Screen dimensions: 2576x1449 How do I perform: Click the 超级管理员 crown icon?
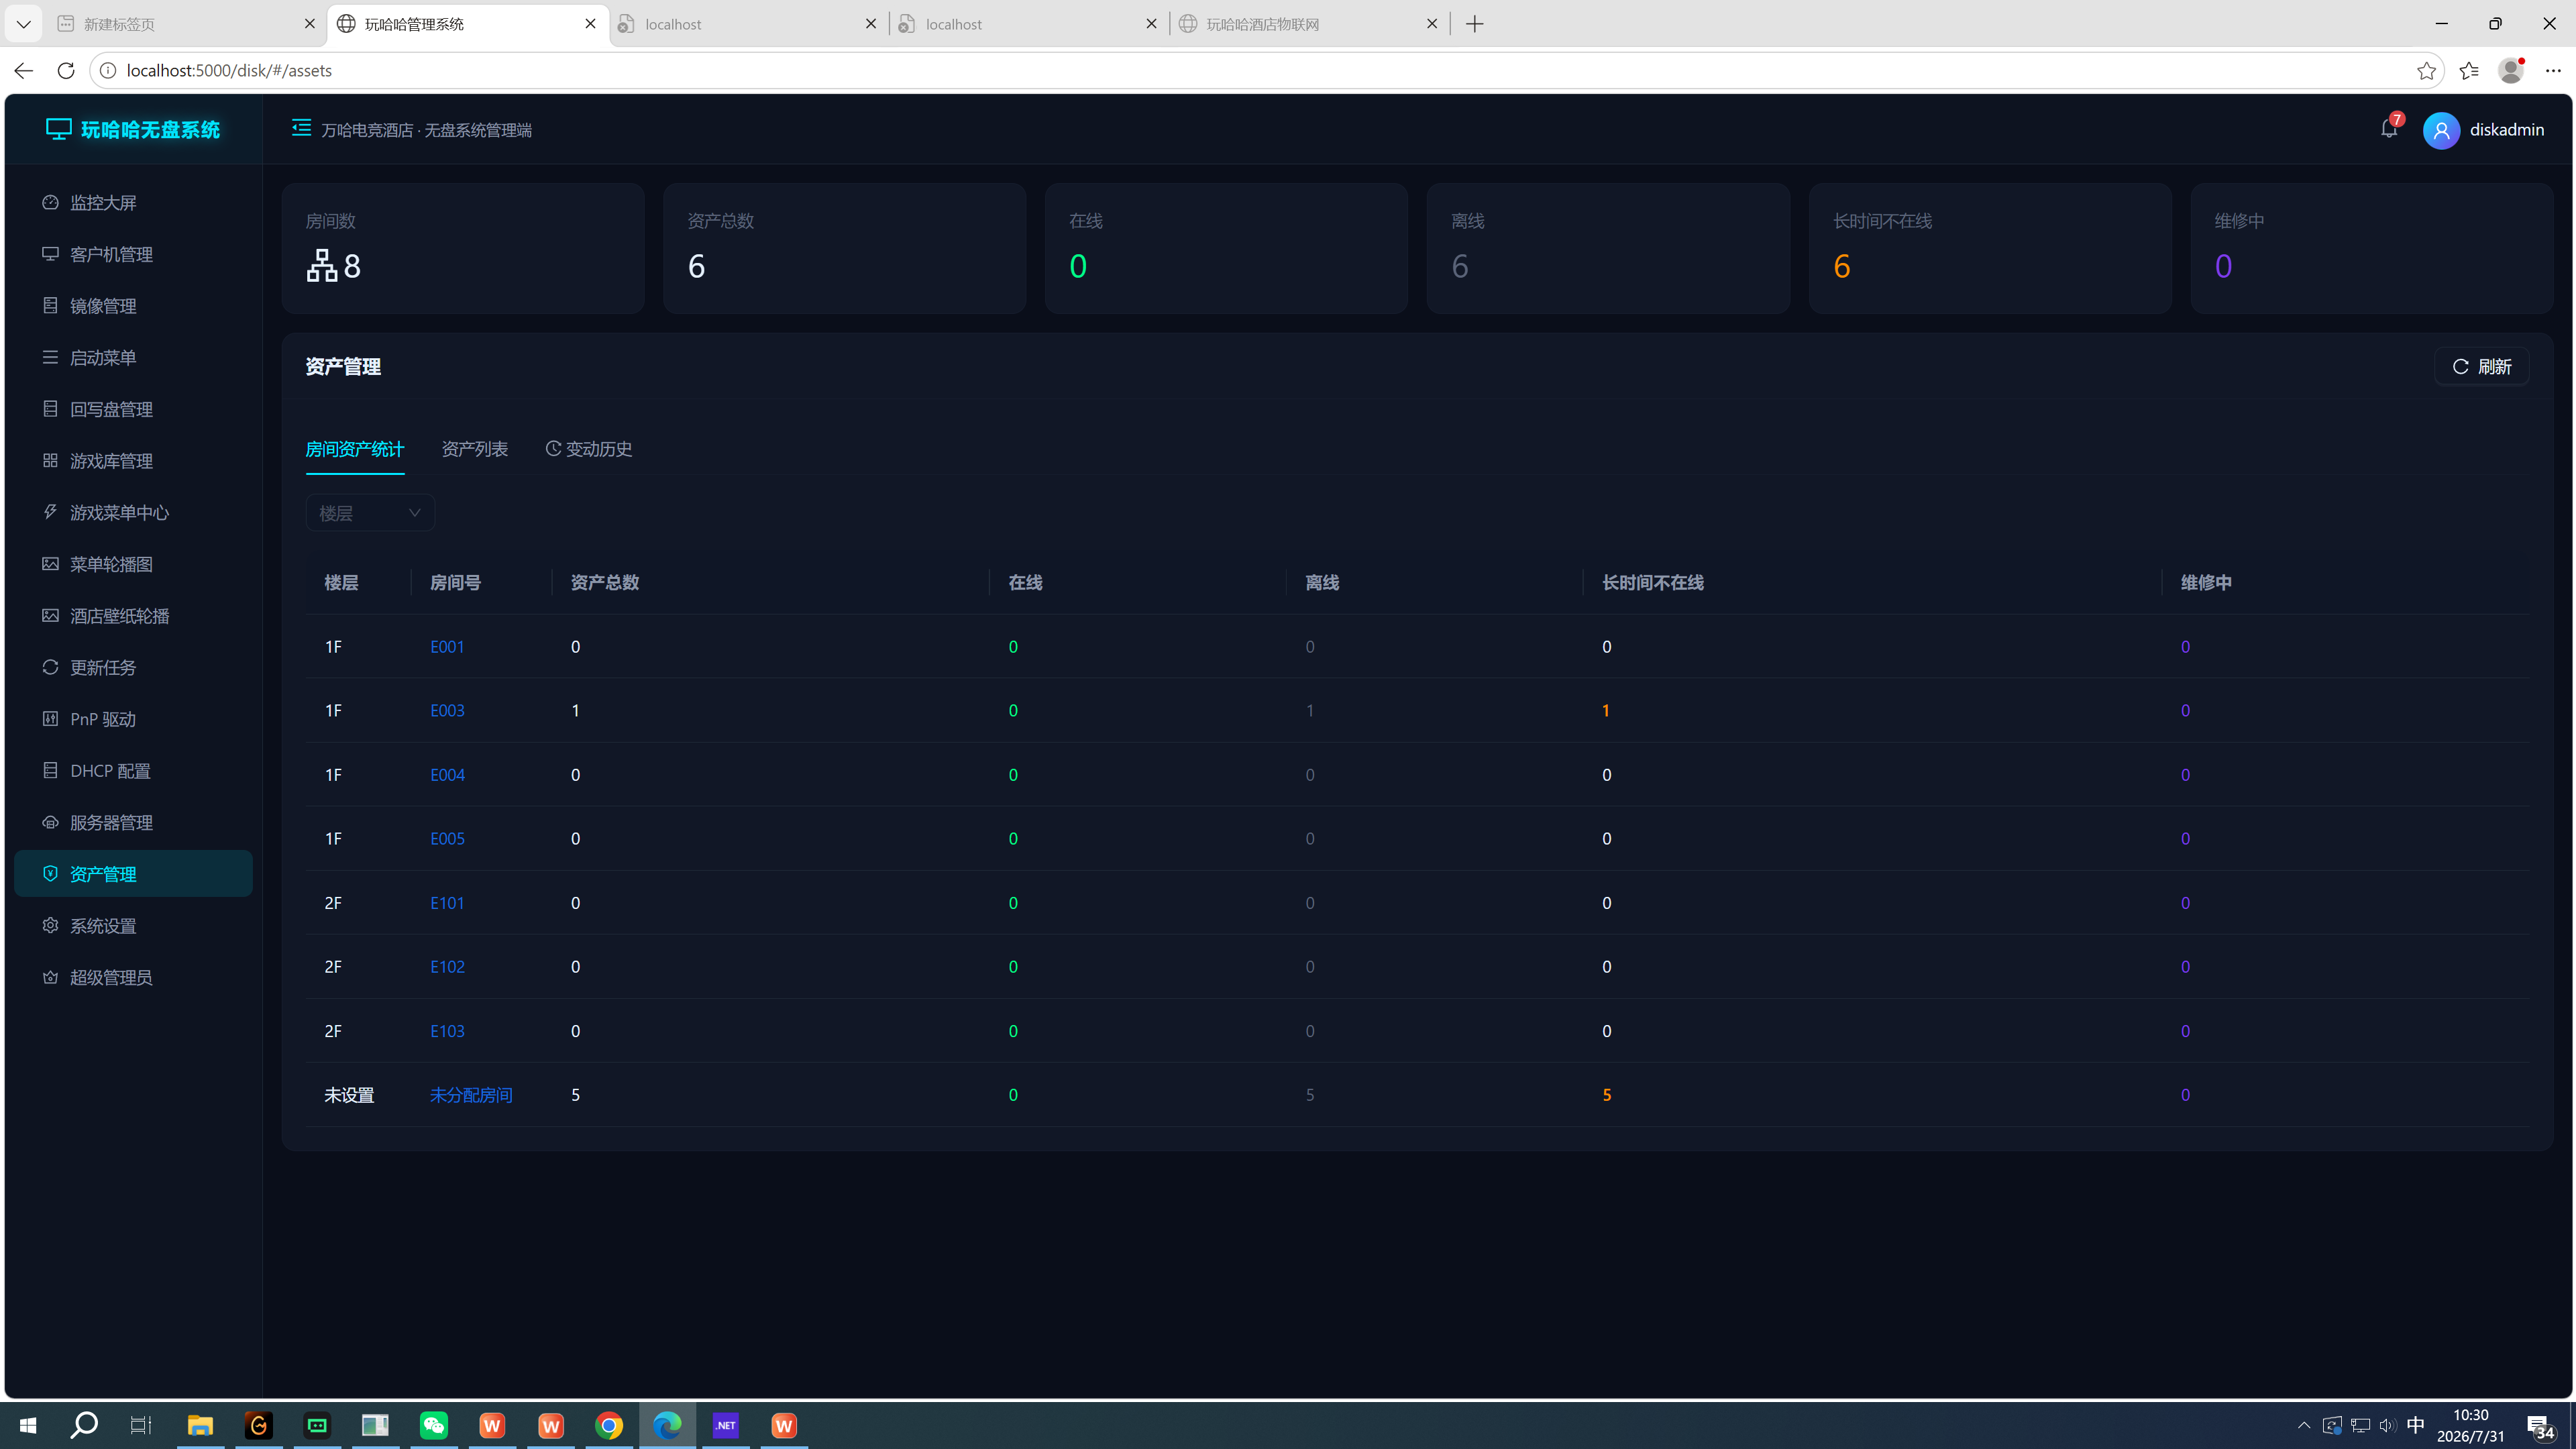(x=50, y=977)
